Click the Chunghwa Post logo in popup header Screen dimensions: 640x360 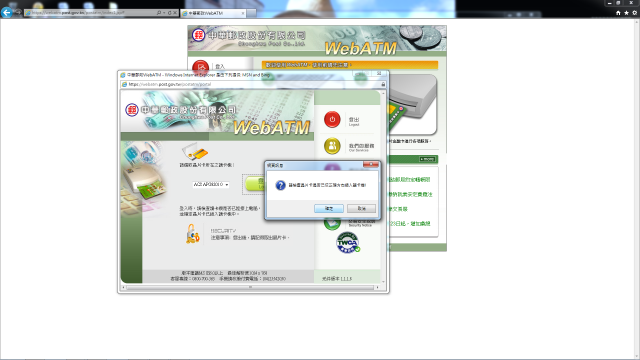coord(131,110)
